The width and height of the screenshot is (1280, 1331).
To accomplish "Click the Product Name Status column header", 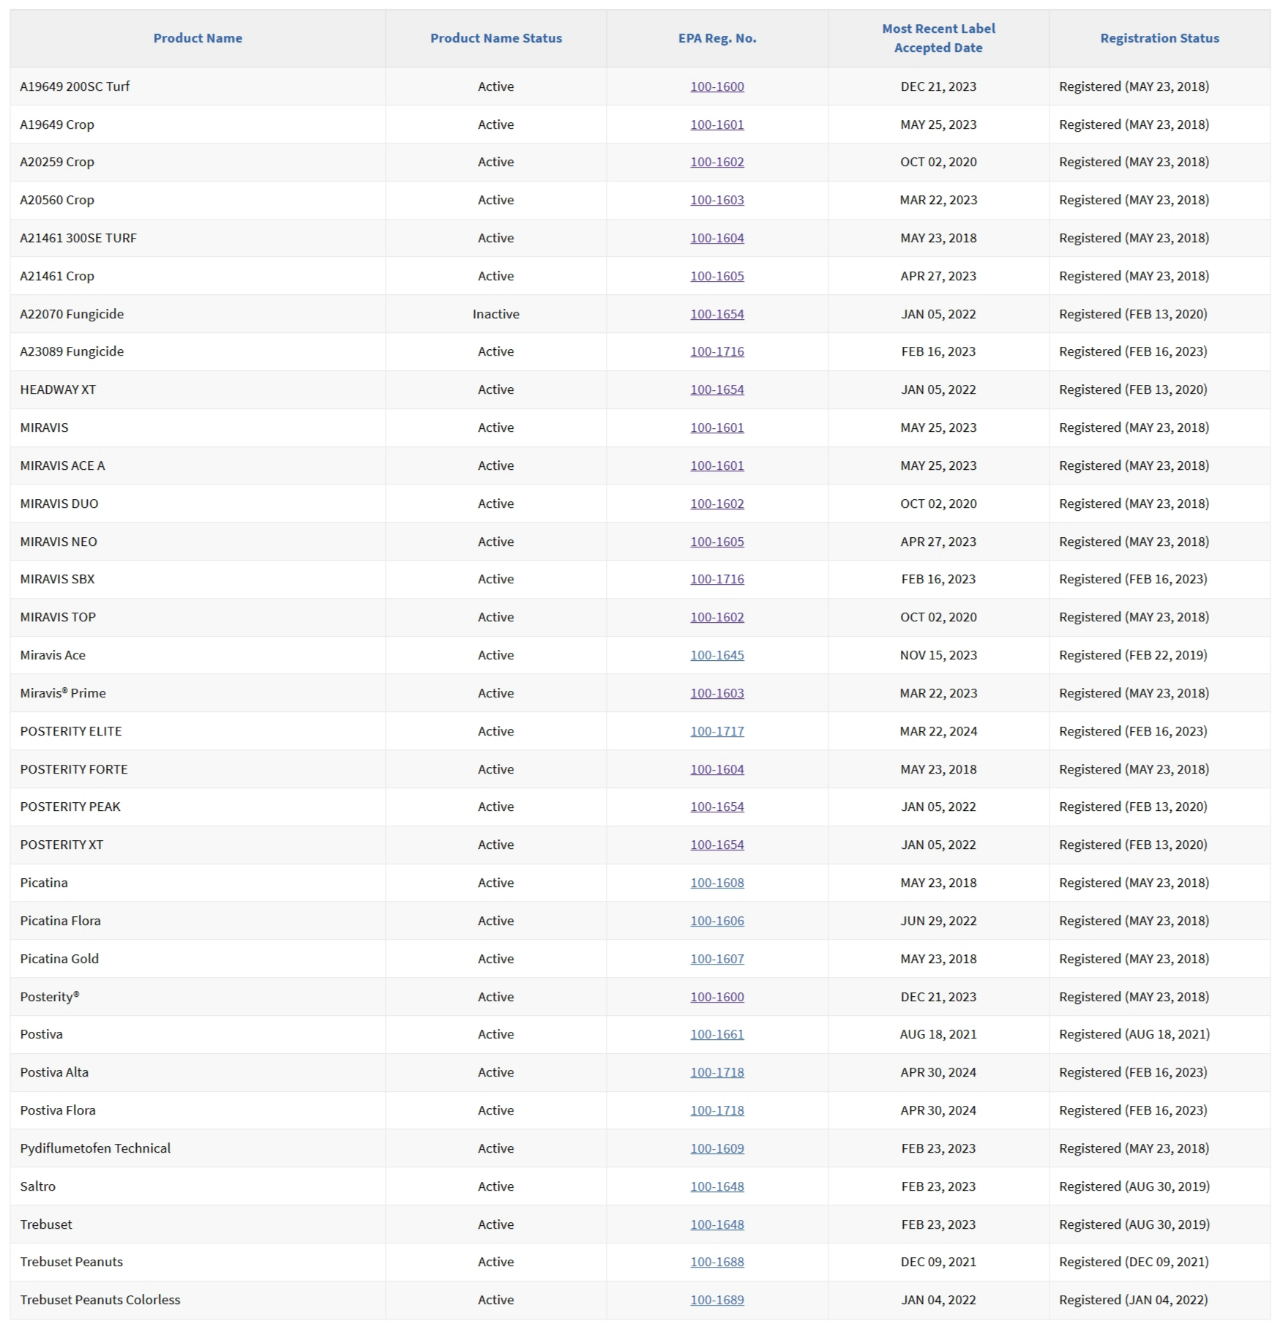I will pos(496,38).
